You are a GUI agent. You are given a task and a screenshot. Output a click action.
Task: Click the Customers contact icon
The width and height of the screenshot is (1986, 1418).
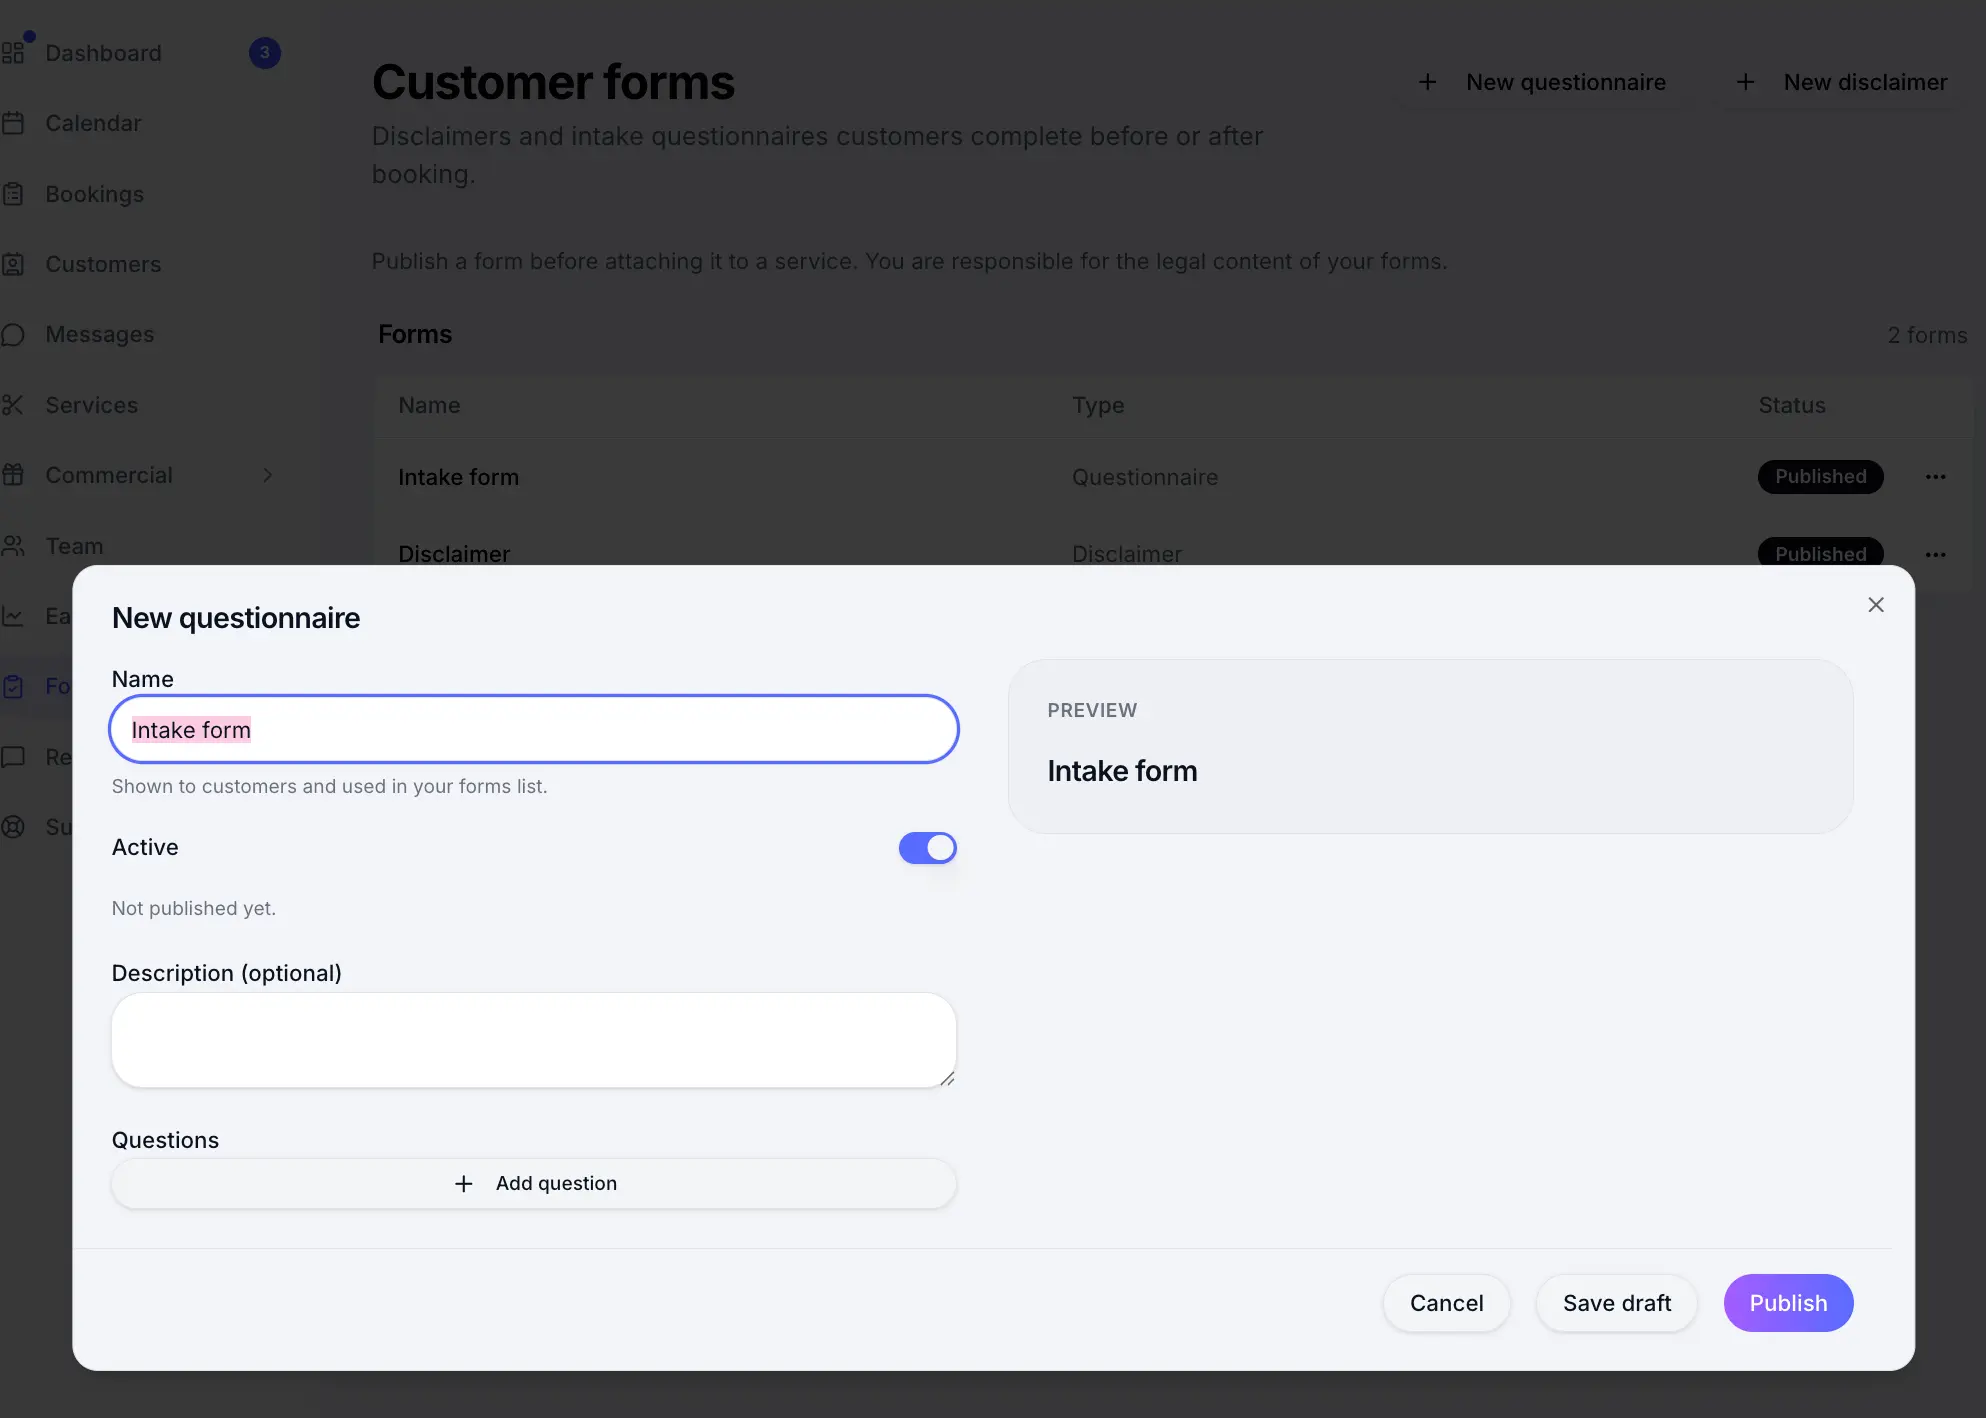point(13,264)
